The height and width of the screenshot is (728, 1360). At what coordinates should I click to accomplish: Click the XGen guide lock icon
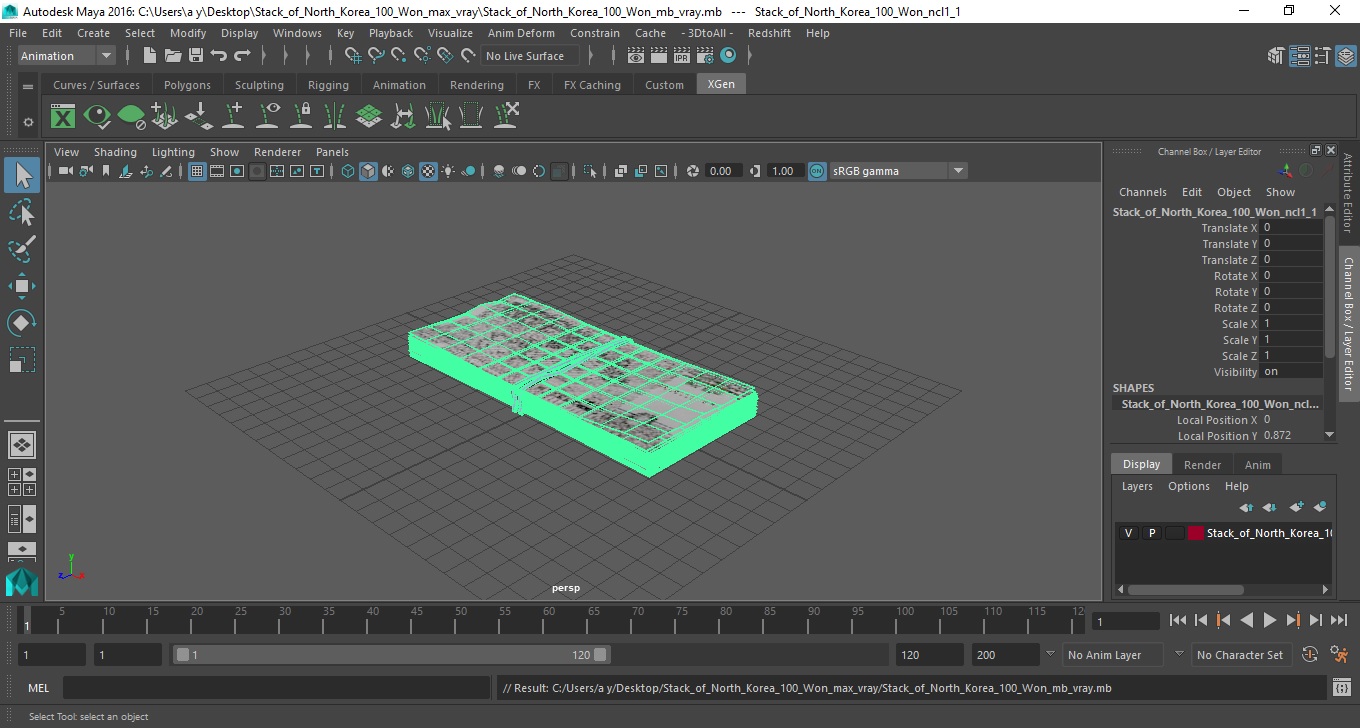(x=301, y=116)
